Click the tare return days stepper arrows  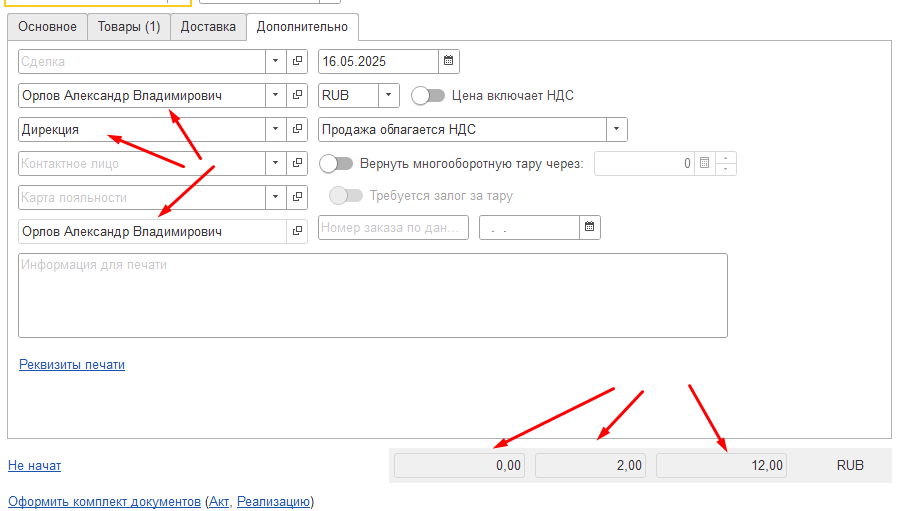tap(726, 163)
